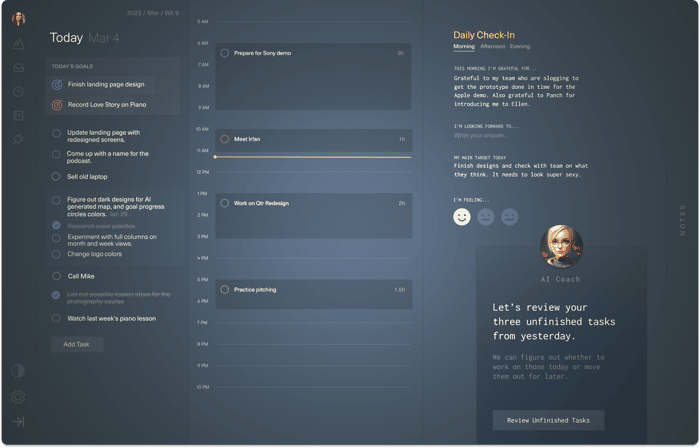Select the neutral face feeling

tap(486, 217)
